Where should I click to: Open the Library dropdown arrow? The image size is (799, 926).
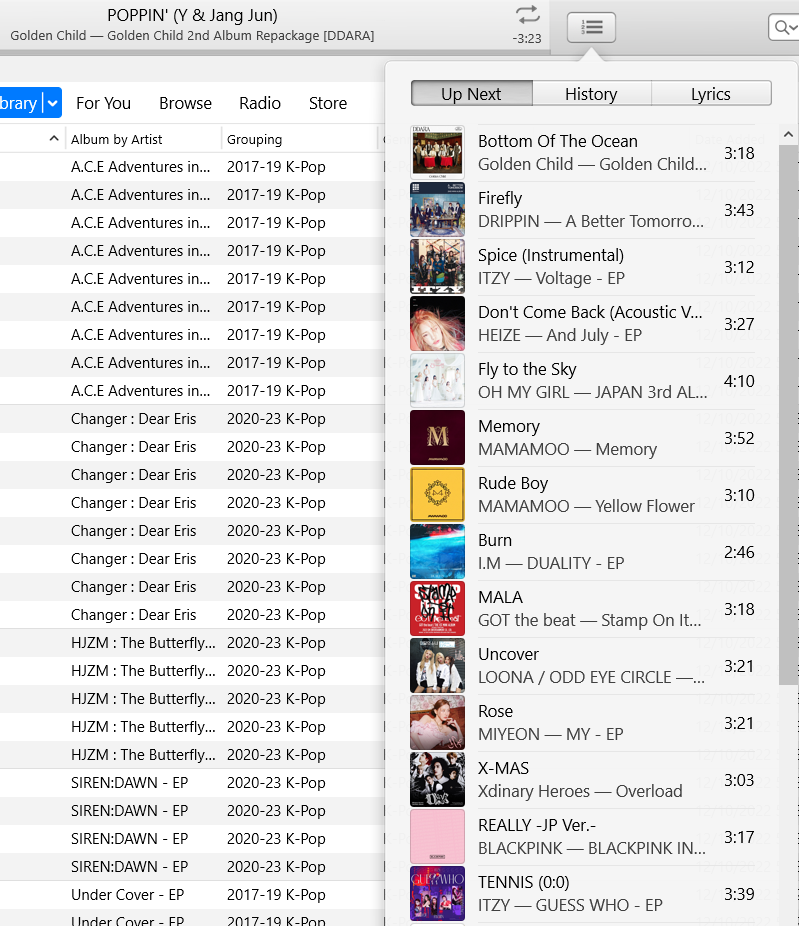click(x=53, y=103)
